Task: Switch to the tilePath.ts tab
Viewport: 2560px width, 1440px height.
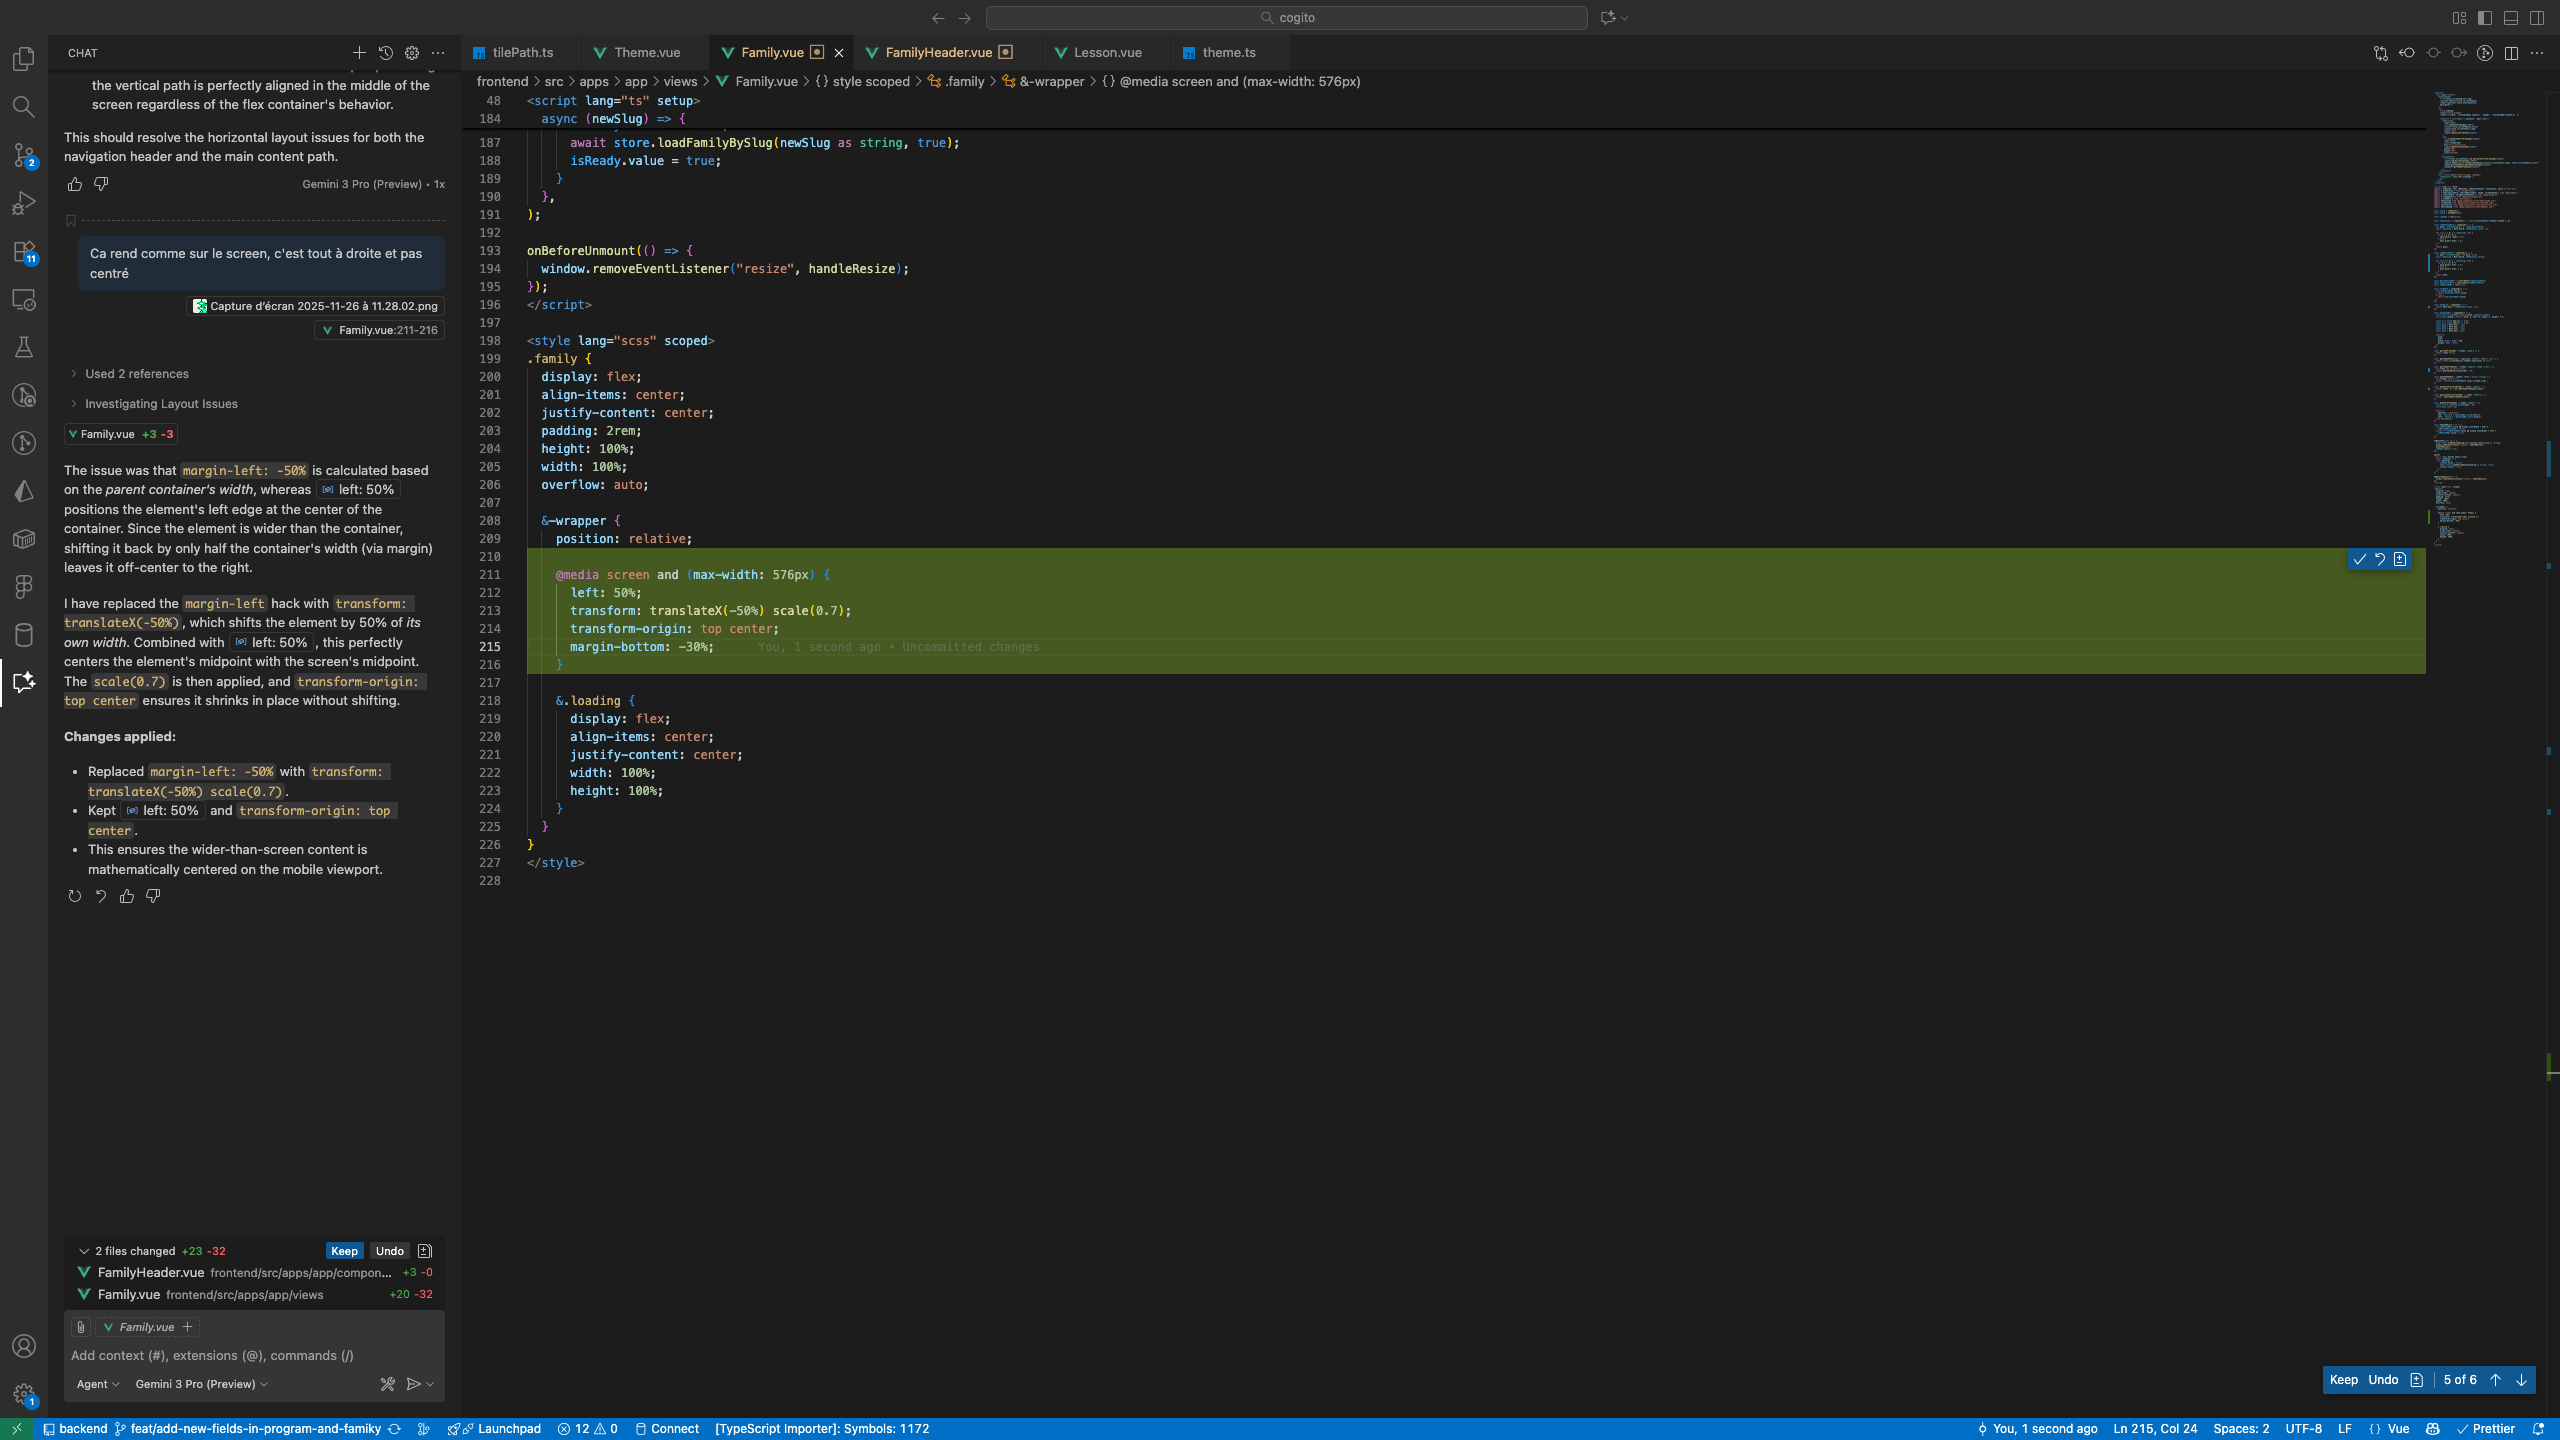Action: (x=522, y=53)
